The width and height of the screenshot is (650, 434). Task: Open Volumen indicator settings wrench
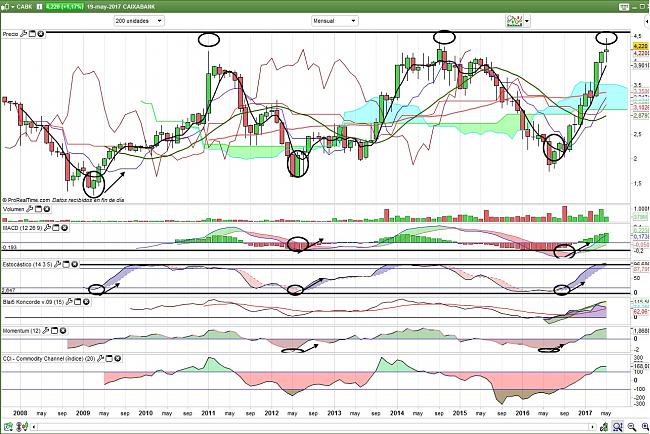point(30,209)
